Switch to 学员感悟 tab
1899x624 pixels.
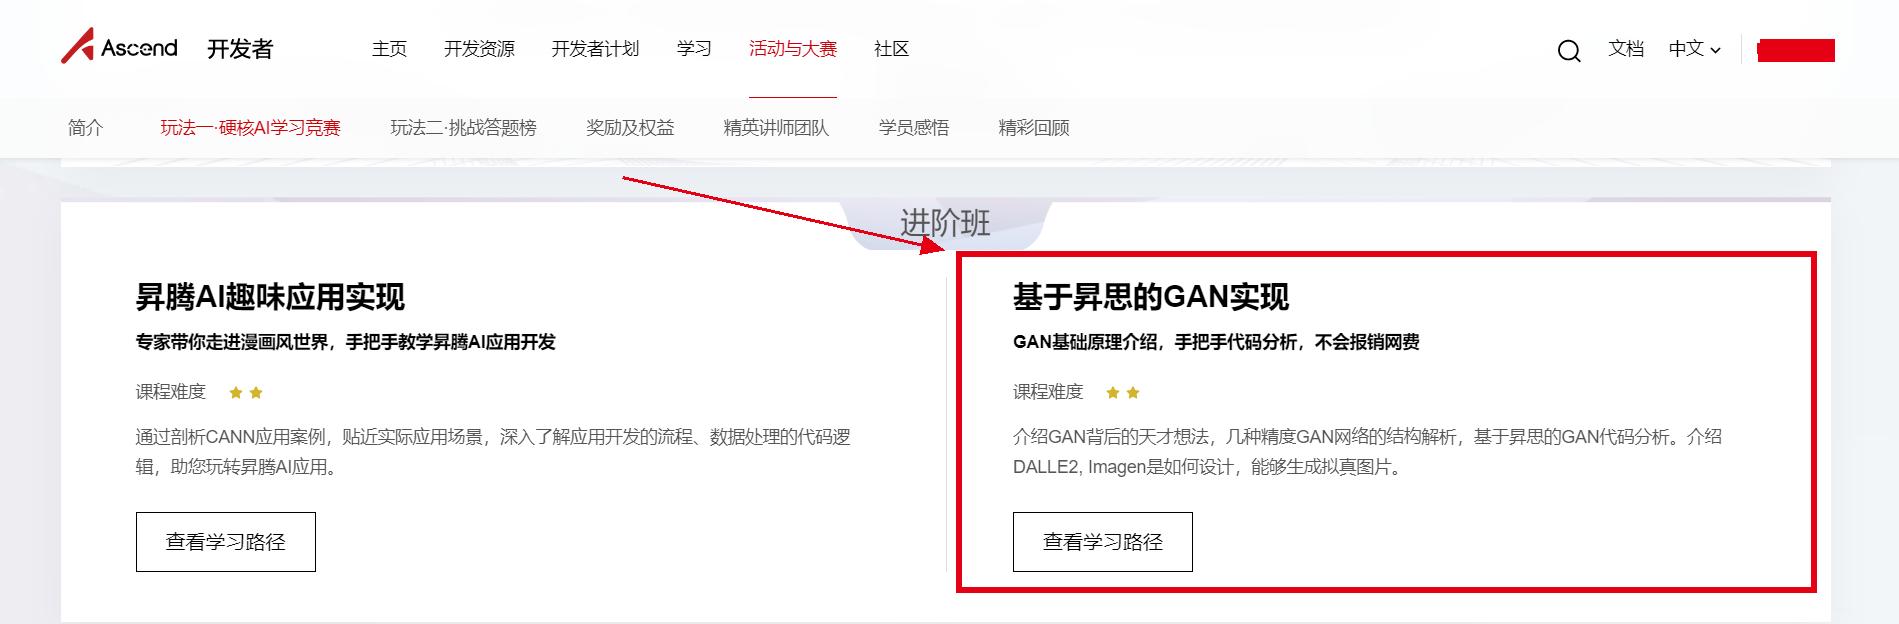point(914,128)
